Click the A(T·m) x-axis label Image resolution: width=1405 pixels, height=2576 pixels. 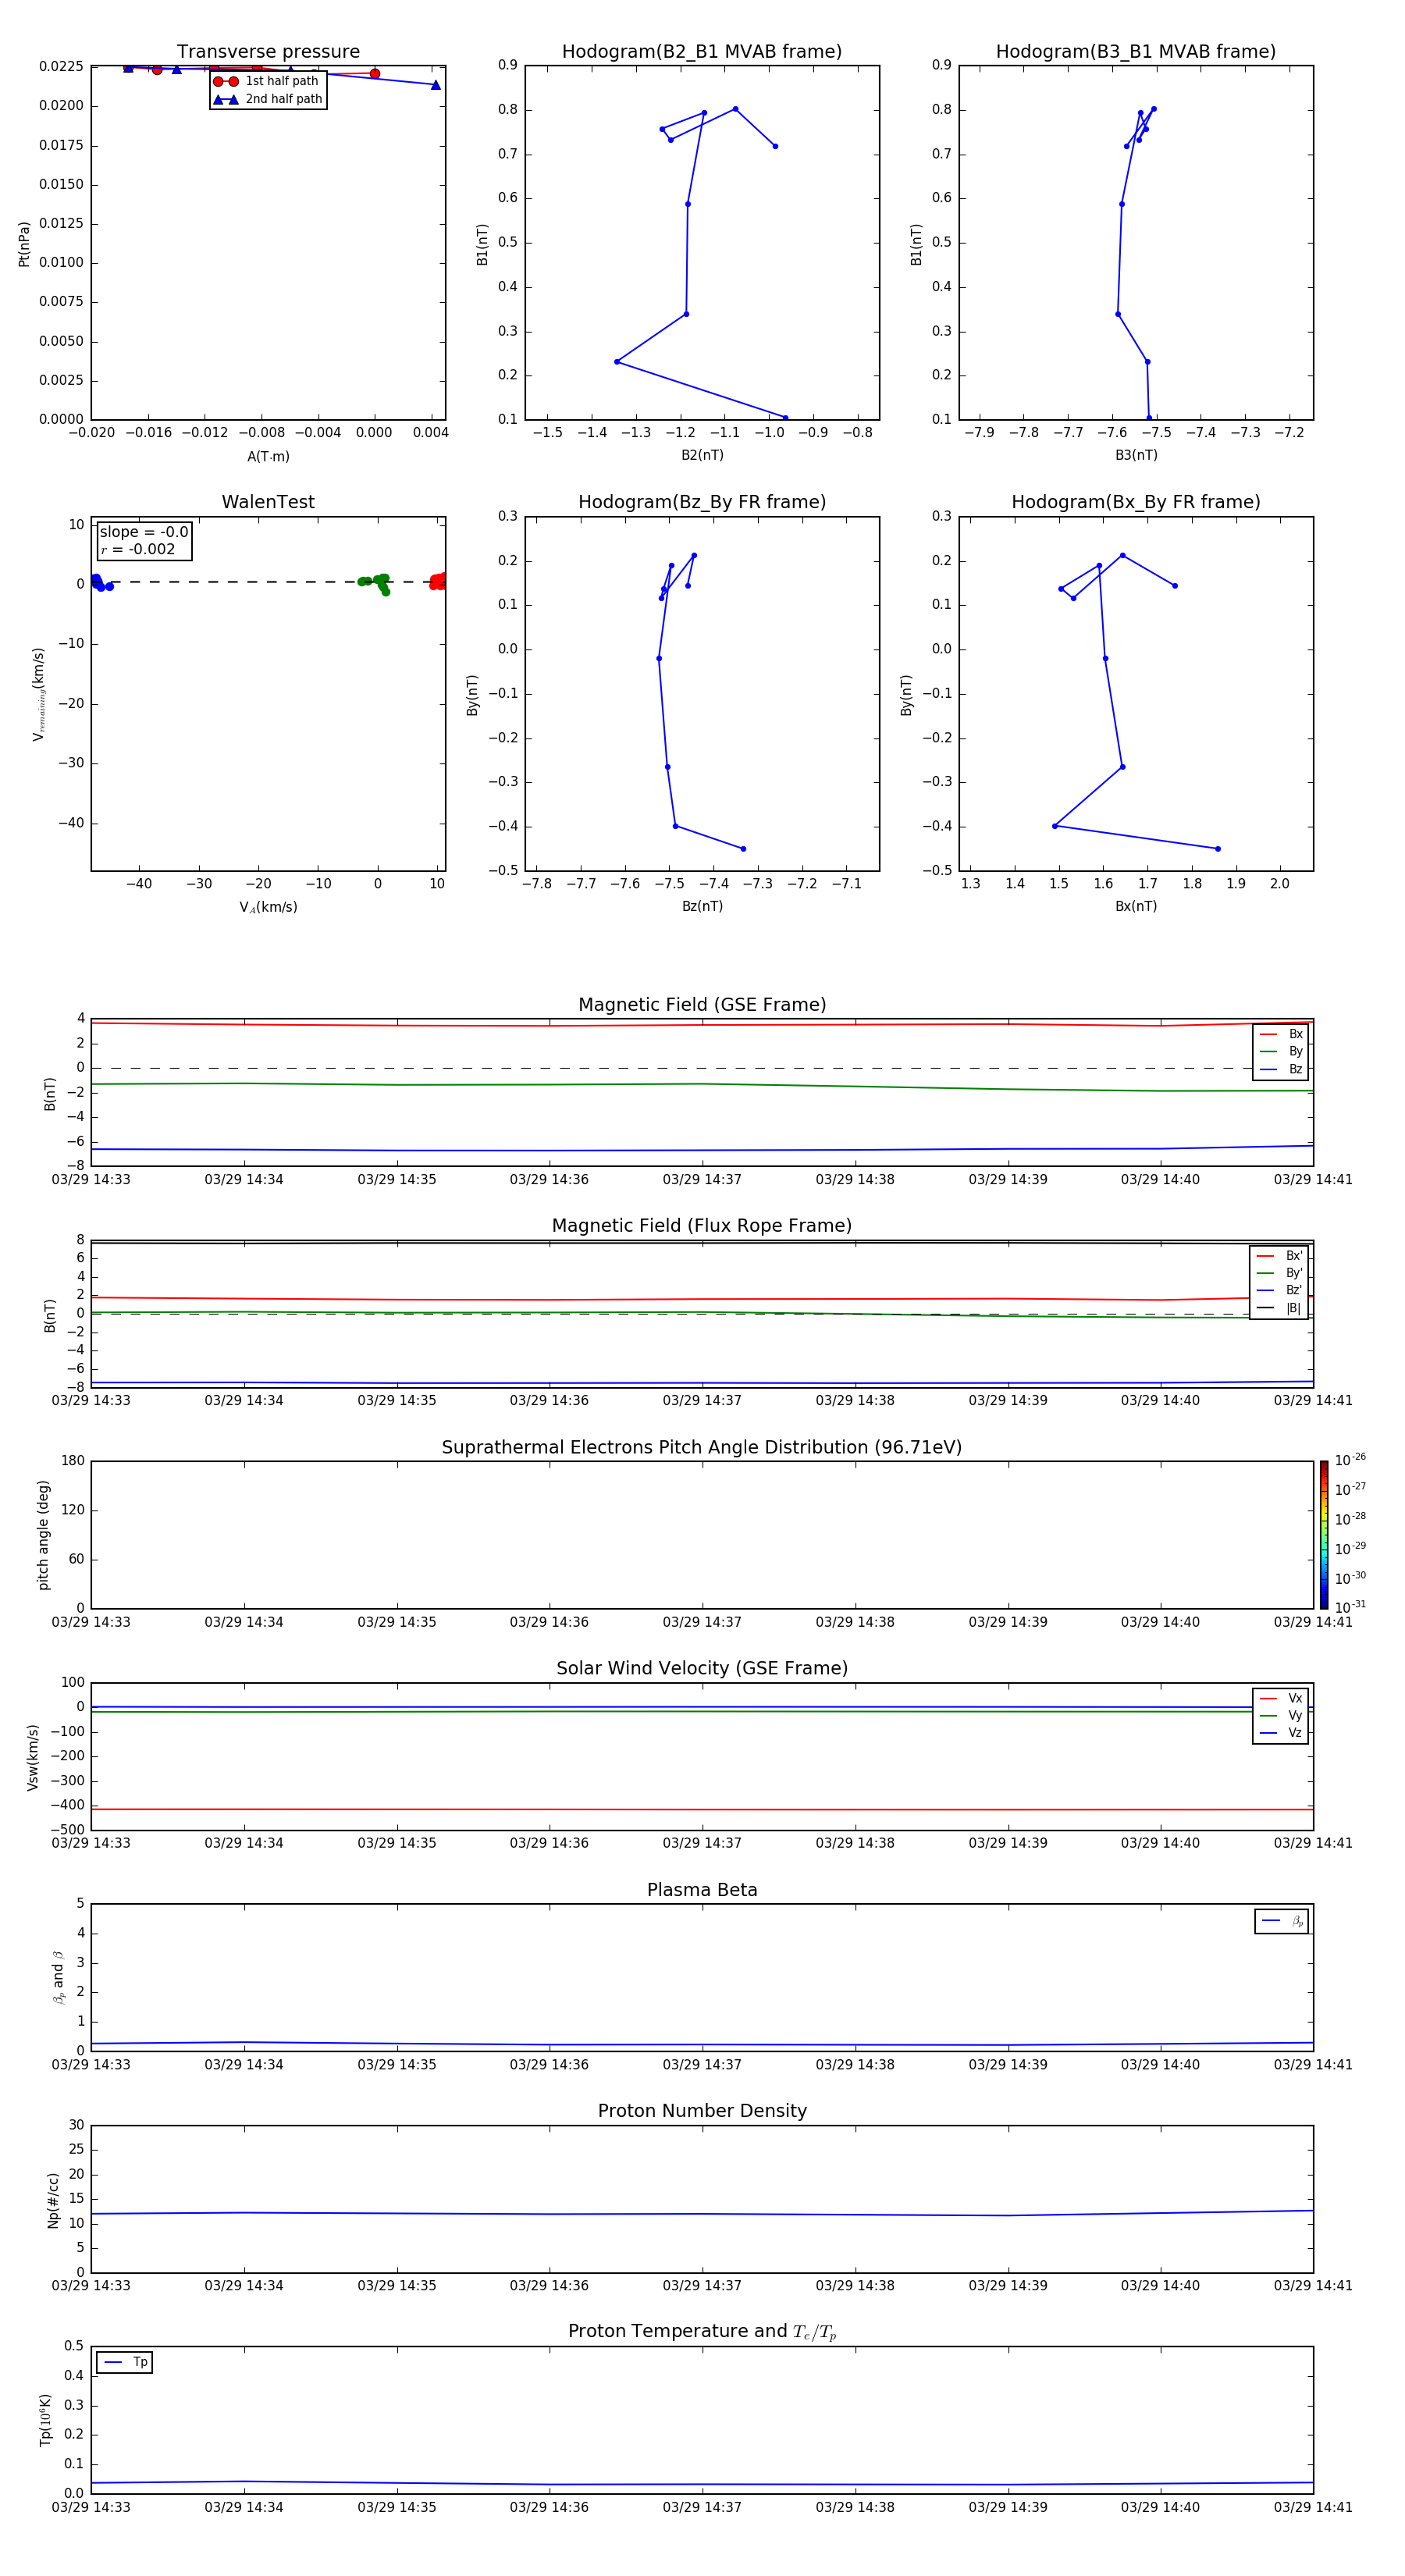point(268,456)
